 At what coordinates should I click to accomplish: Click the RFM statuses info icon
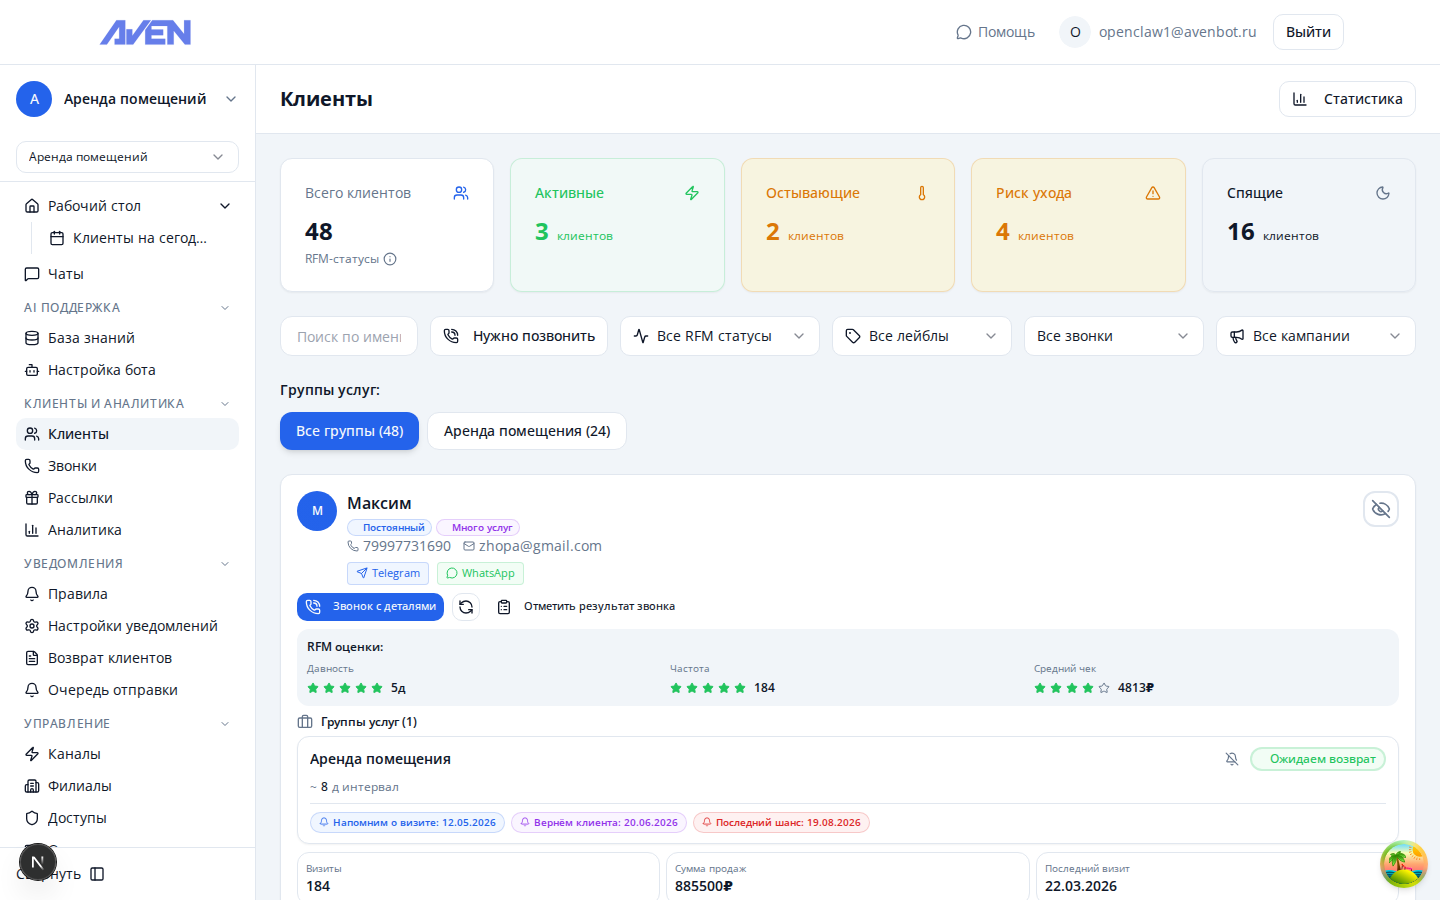coord(390,259)
